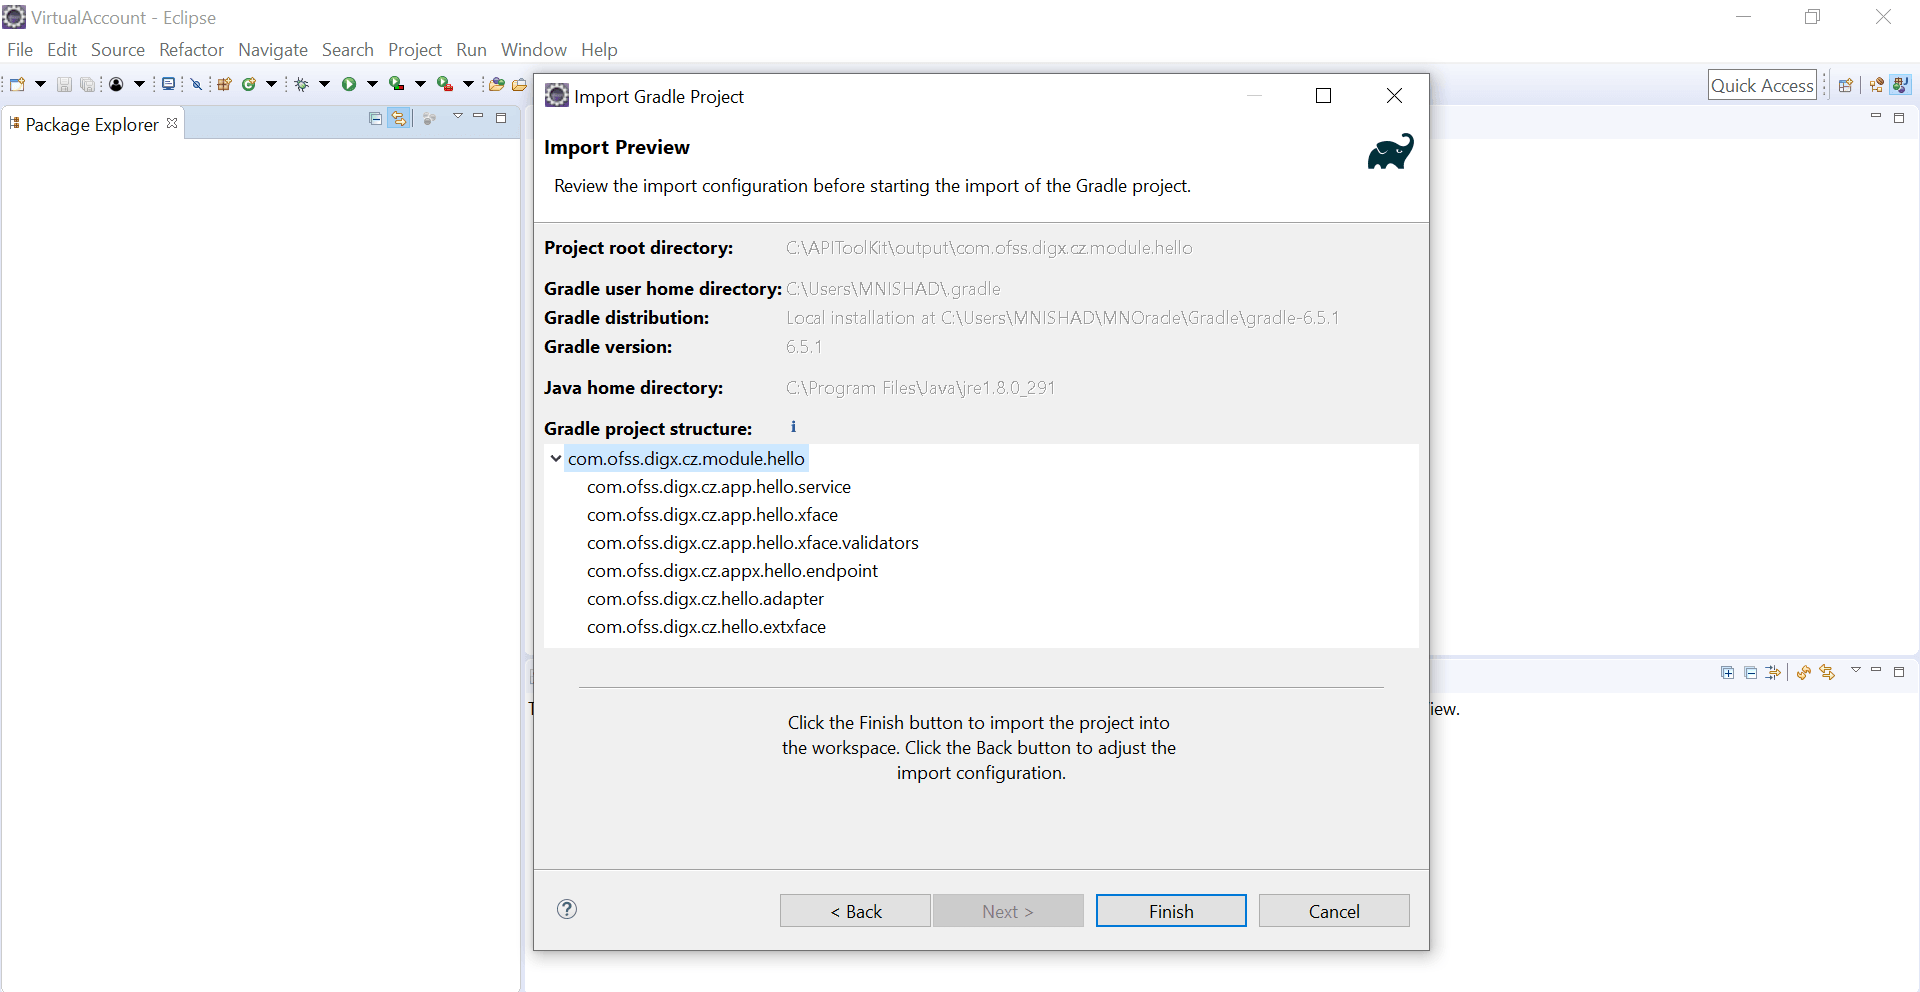This screenshot has height=992, width=1920.
Task: Click the Finish button to import project
Action: [1170, 911]
